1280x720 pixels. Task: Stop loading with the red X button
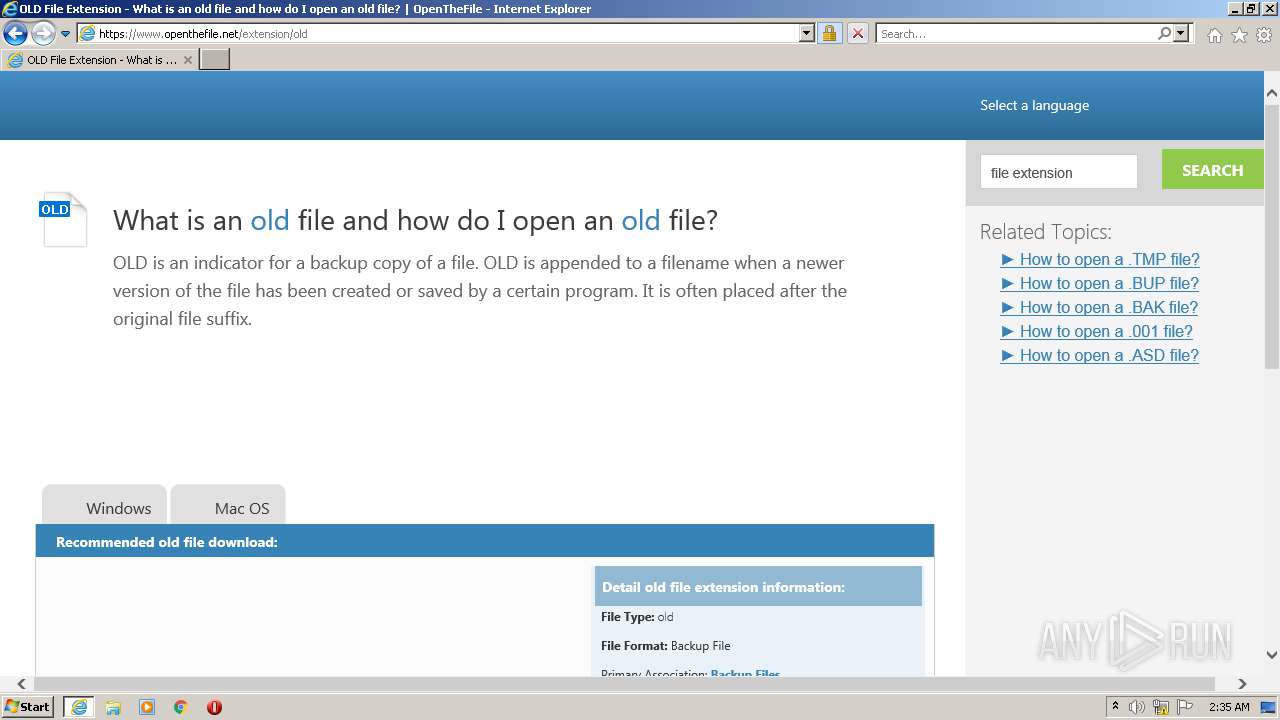tap(858, 33)
